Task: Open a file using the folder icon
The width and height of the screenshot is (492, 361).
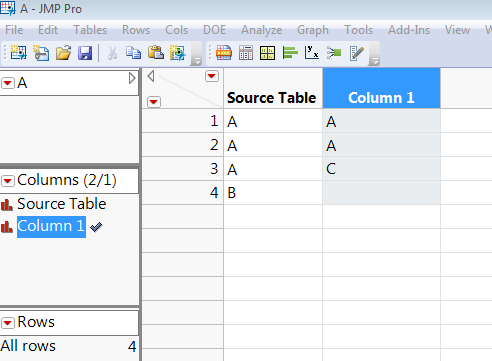Action: tap(63, 53)
